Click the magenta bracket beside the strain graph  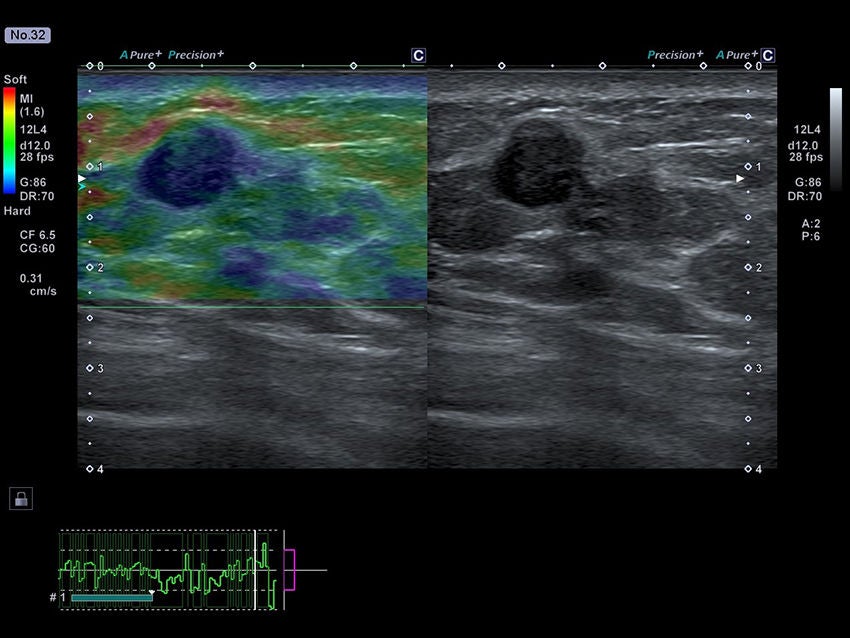[290, 570]
